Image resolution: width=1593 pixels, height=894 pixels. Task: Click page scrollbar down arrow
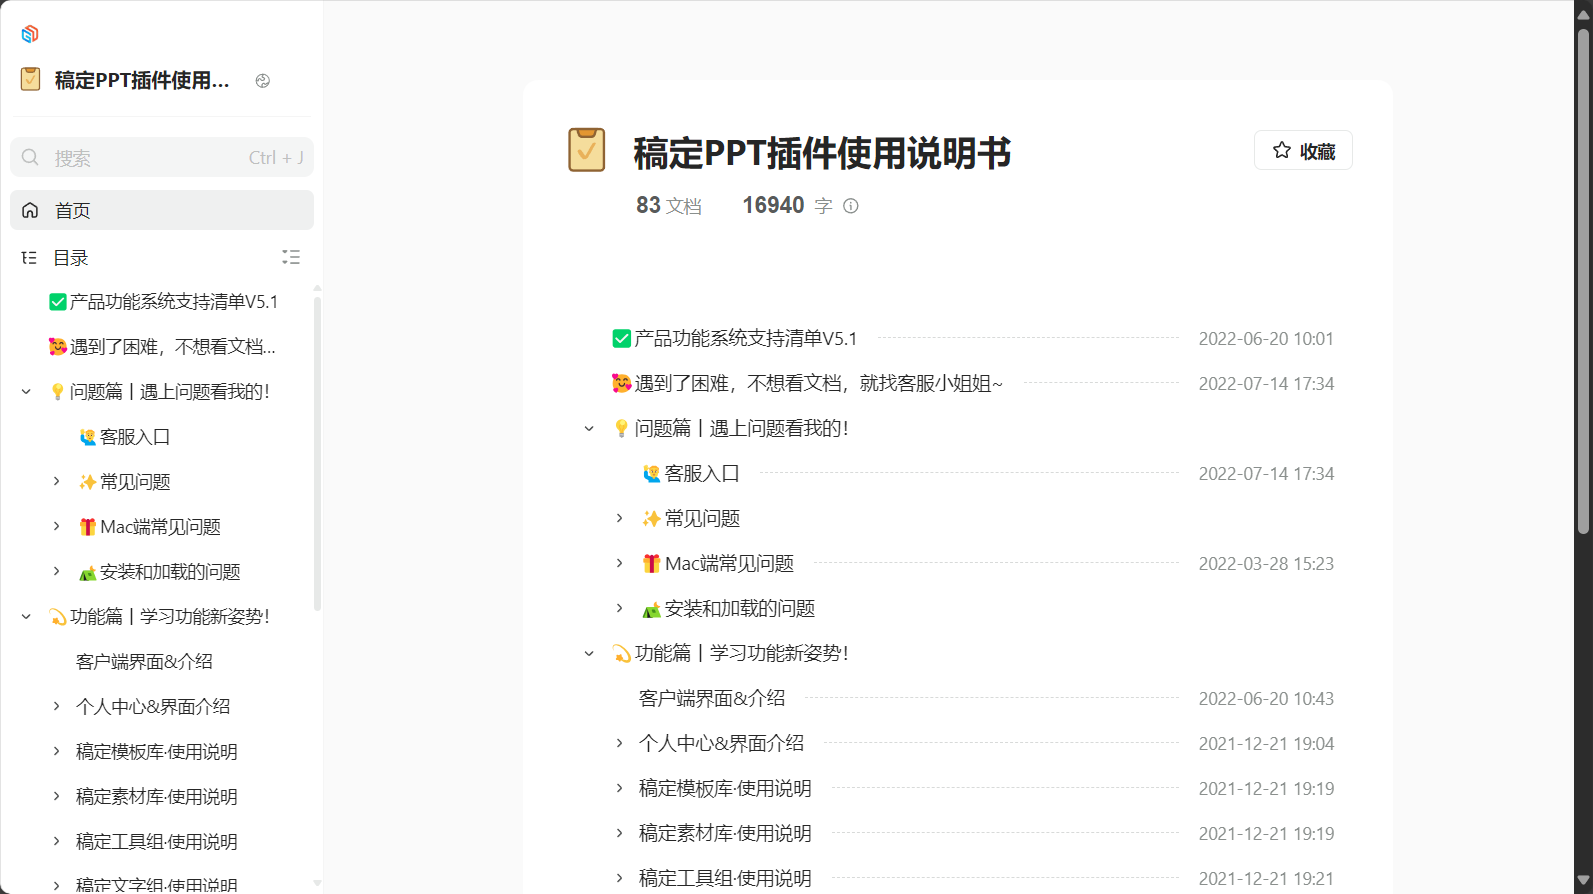(1583, 881)
